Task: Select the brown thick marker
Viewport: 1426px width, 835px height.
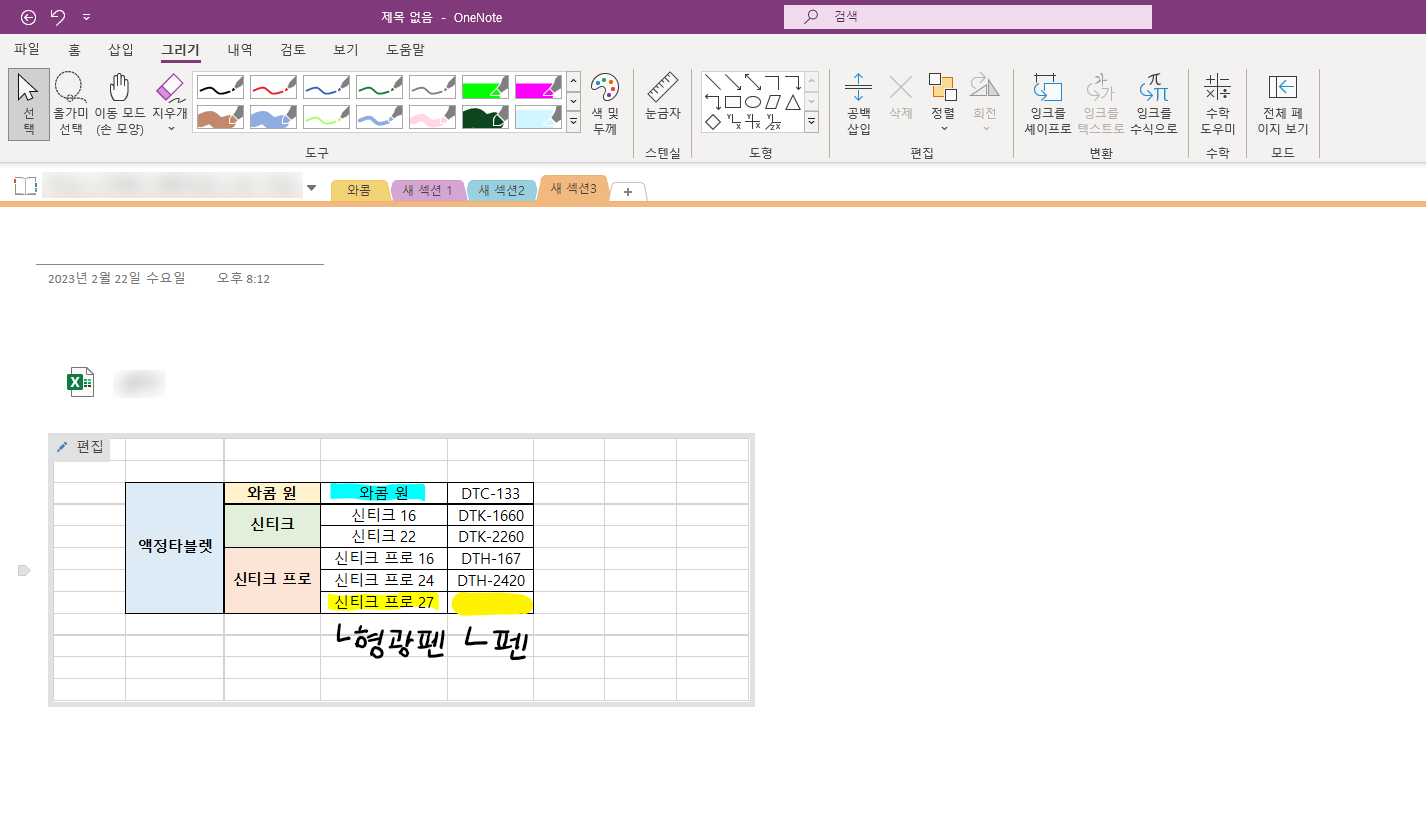Action: pos(219,117)
